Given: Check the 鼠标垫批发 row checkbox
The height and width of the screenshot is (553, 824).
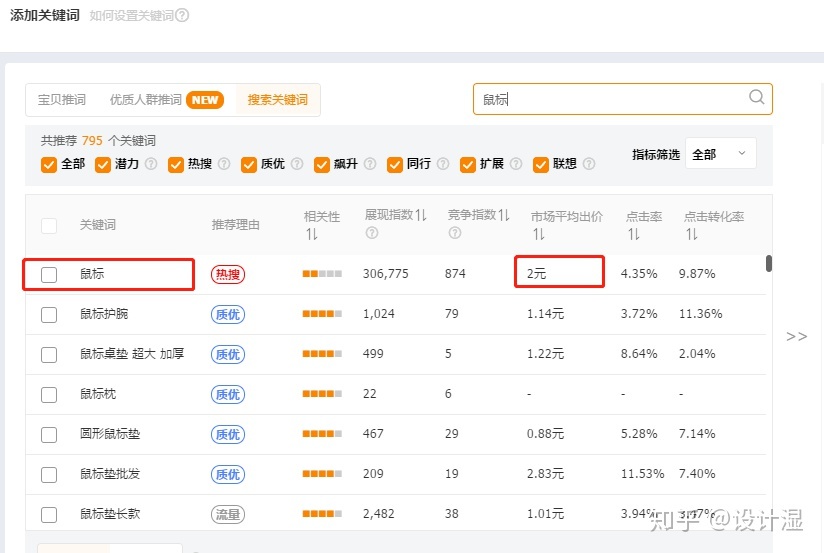Looking at the screenshot, I should pyautogui.click(x=49, y=475).
